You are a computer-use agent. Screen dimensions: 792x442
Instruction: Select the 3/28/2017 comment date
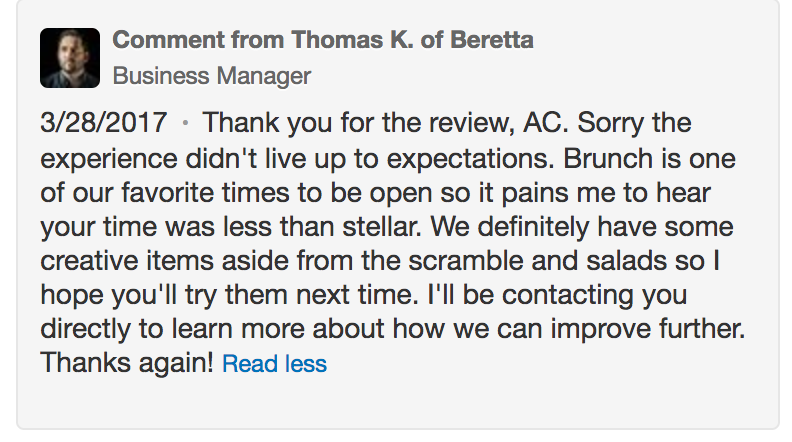click(104, 123)
